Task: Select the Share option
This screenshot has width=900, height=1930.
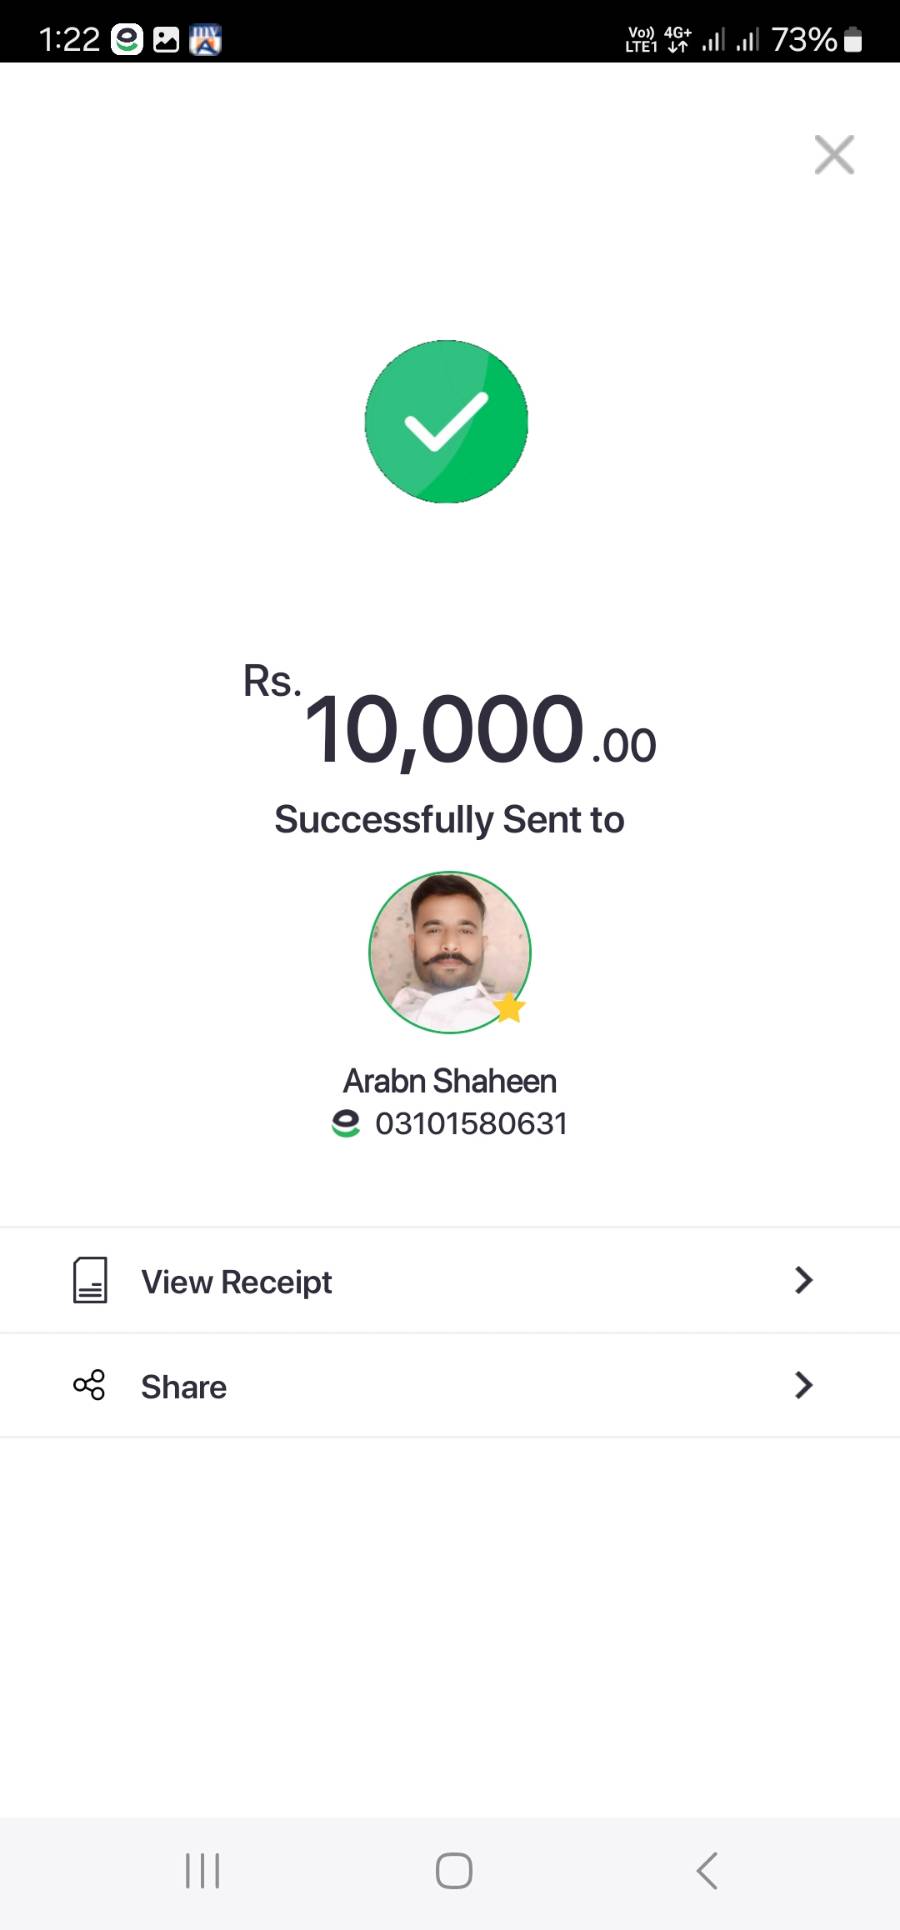Action: [x=184, y=1387]
